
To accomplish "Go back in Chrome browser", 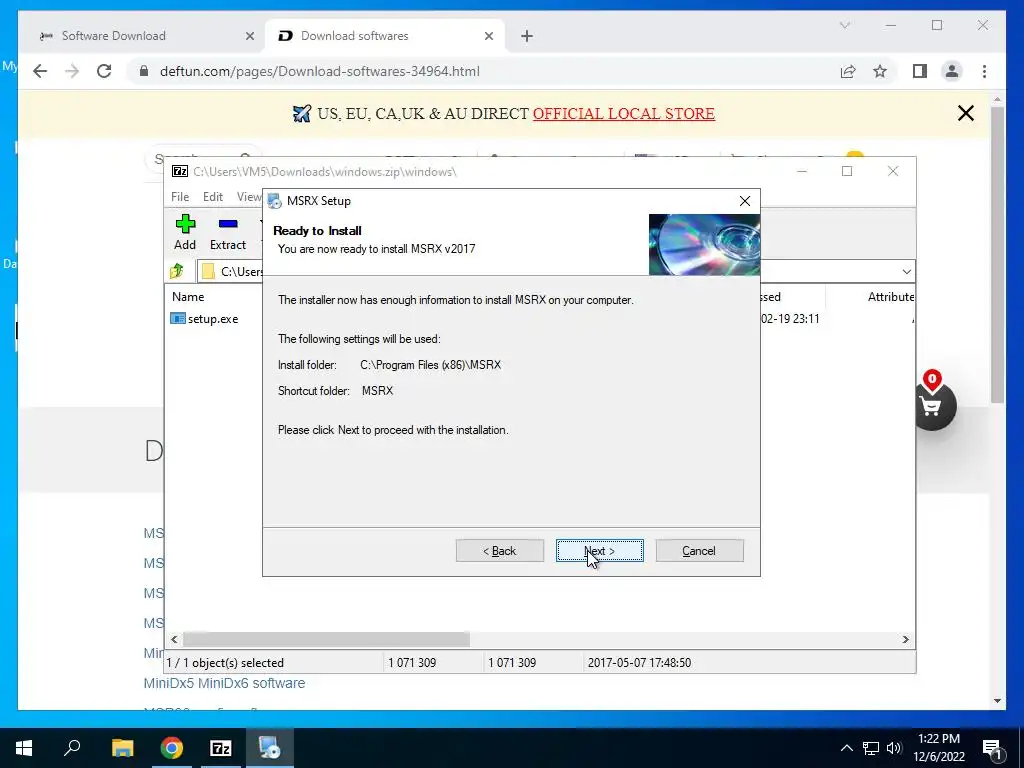I will [x=40, y=71].
